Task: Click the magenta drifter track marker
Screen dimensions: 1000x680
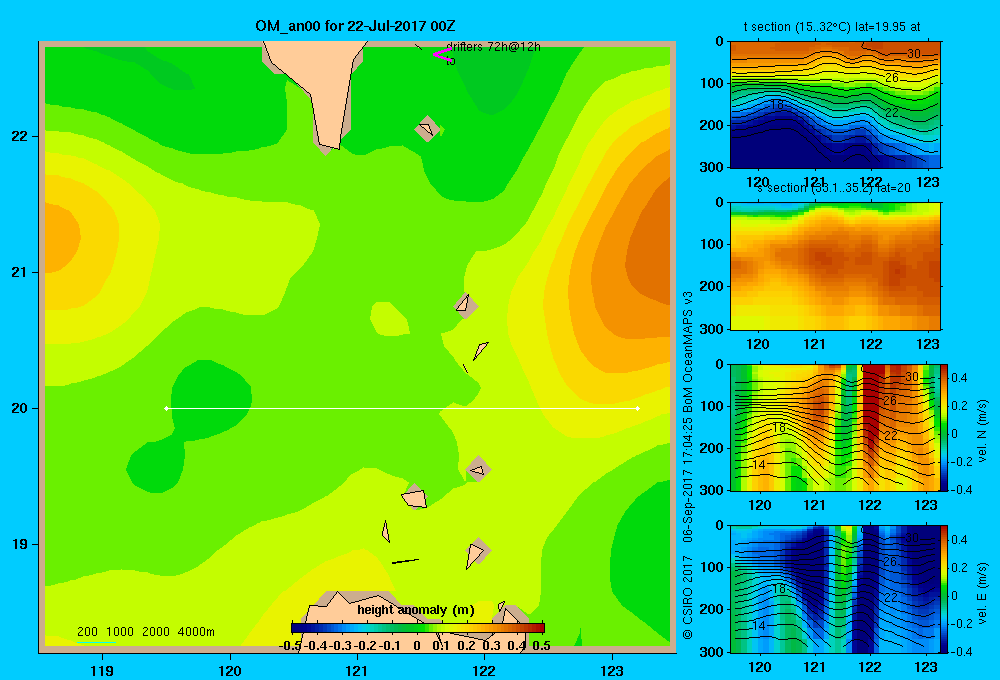Action: pos(442,54)
